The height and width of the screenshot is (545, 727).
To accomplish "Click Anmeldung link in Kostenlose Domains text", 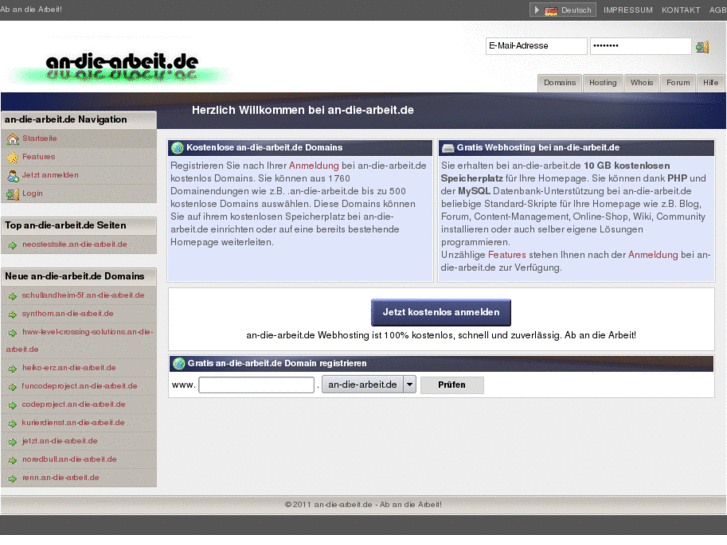I will coord(314,166).
